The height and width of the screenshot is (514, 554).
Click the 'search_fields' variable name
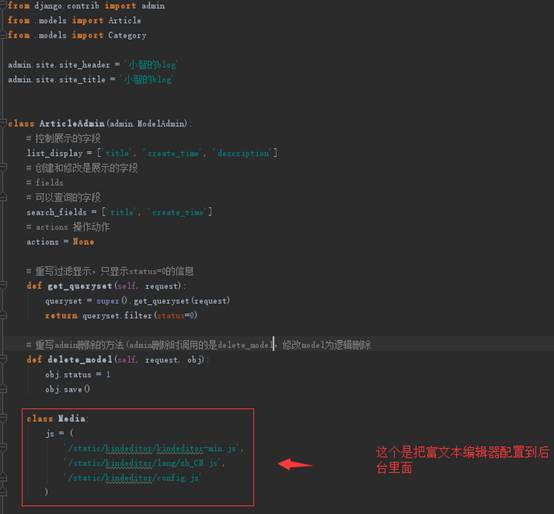pyautogui.click(x=57, y=212)
